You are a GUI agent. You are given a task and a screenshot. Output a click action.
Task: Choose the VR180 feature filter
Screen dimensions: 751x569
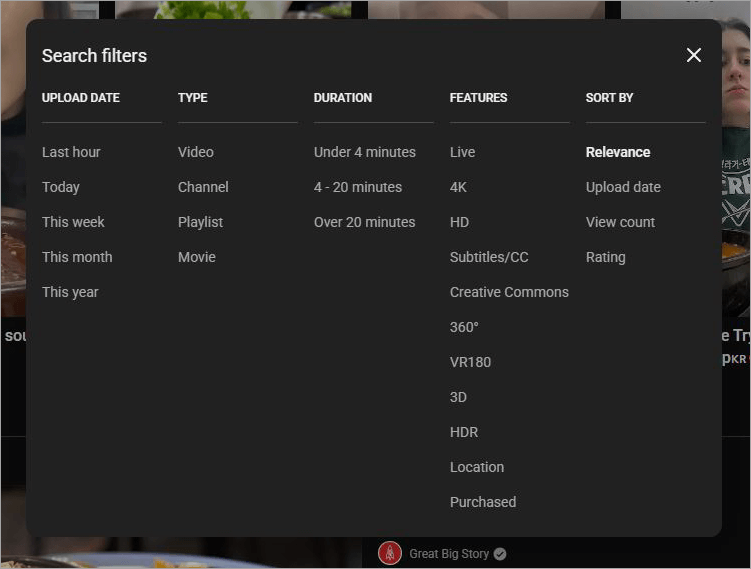coord(470,362)
